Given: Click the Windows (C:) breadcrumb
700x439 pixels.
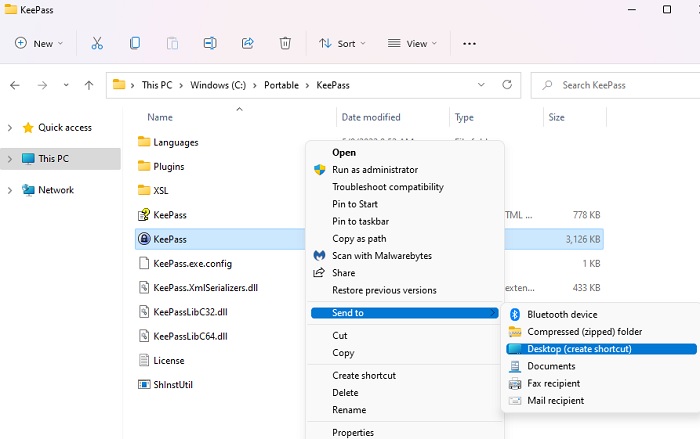Looking at the screenshot, I should click(218, 85).
